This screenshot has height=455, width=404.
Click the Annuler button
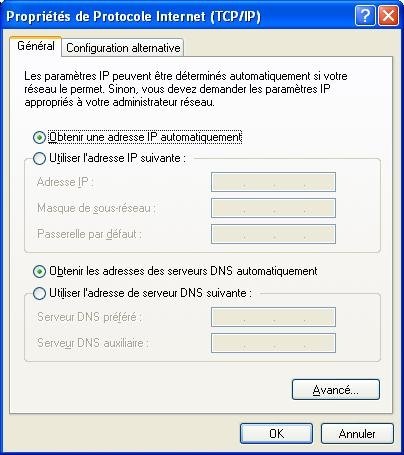click(357, 434)
